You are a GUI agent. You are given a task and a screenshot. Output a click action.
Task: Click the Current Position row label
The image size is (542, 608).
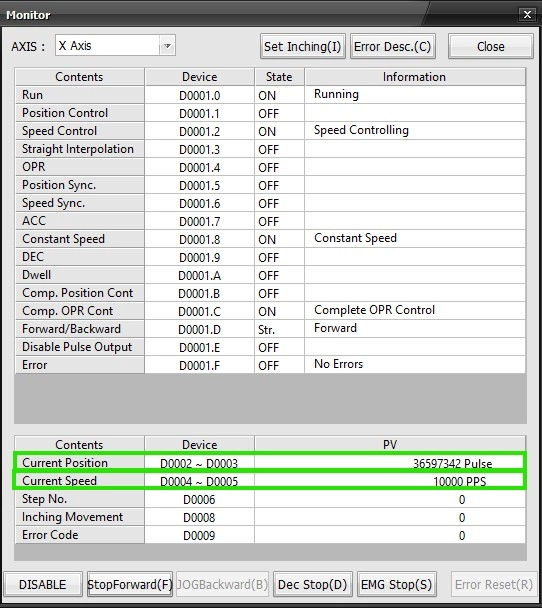(x=80, y=463)
